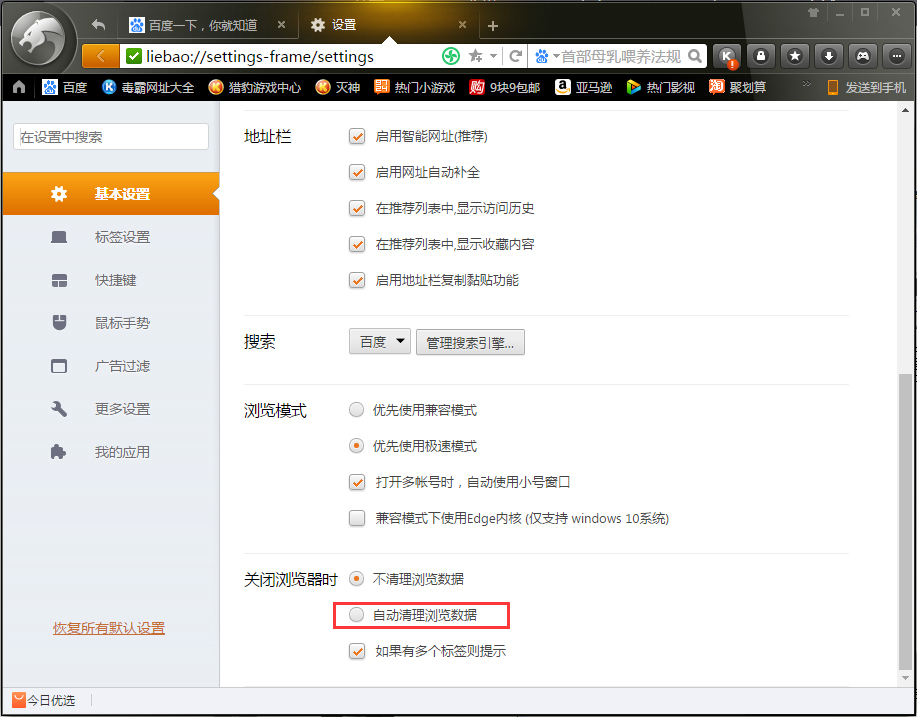Open the favorites star icon in toolbar
Screen dimensions: 917x717
pos(794,57)
